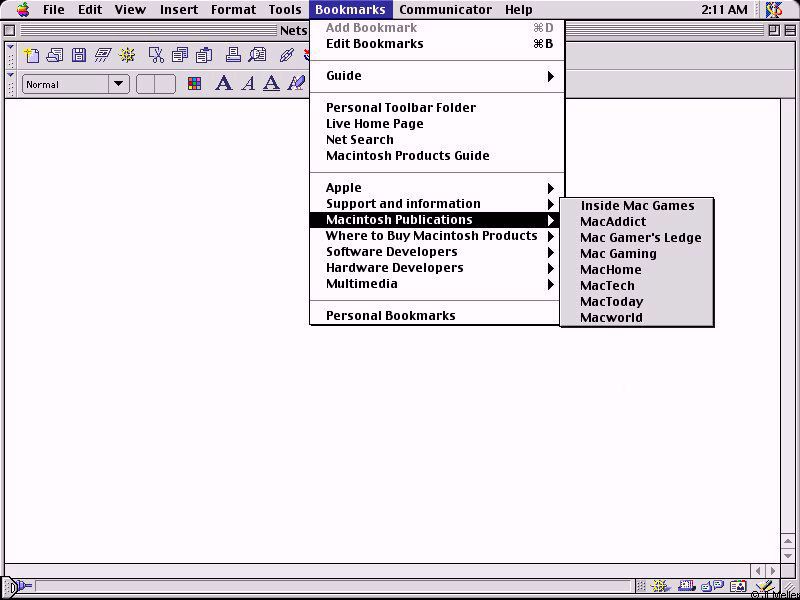Toggle underline text formatting
Viewport: 800px width, 600px height.
click(271, 84)
